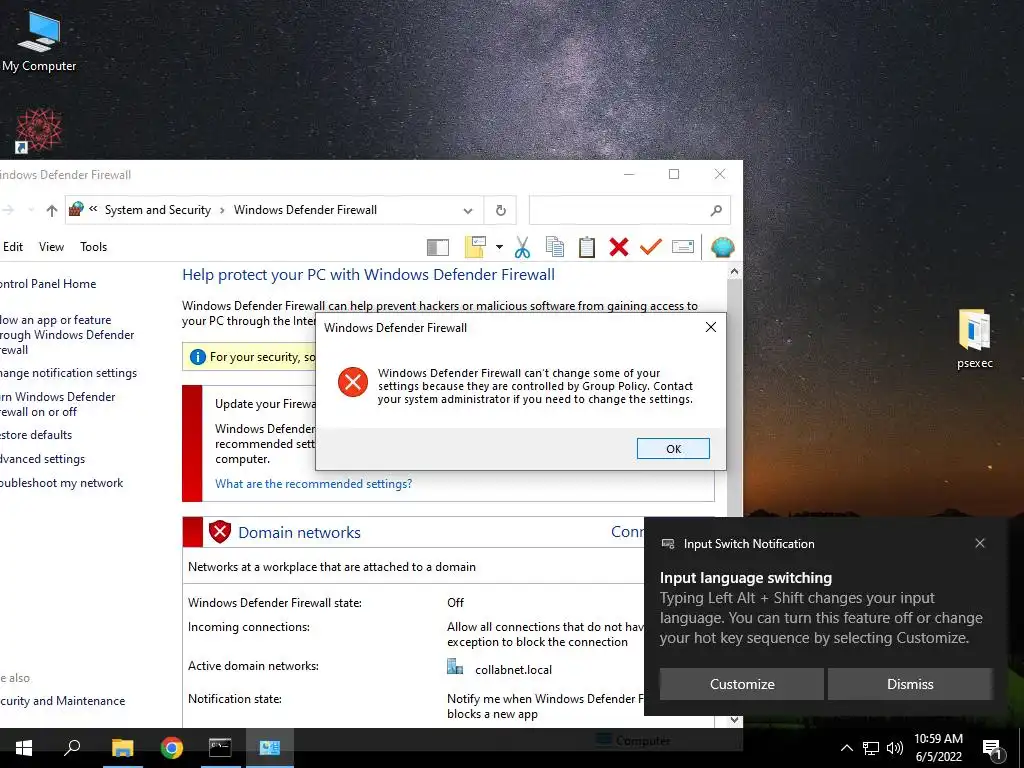
Task: Click the blue shell icon in toolbar
Action: click(722, 247)
